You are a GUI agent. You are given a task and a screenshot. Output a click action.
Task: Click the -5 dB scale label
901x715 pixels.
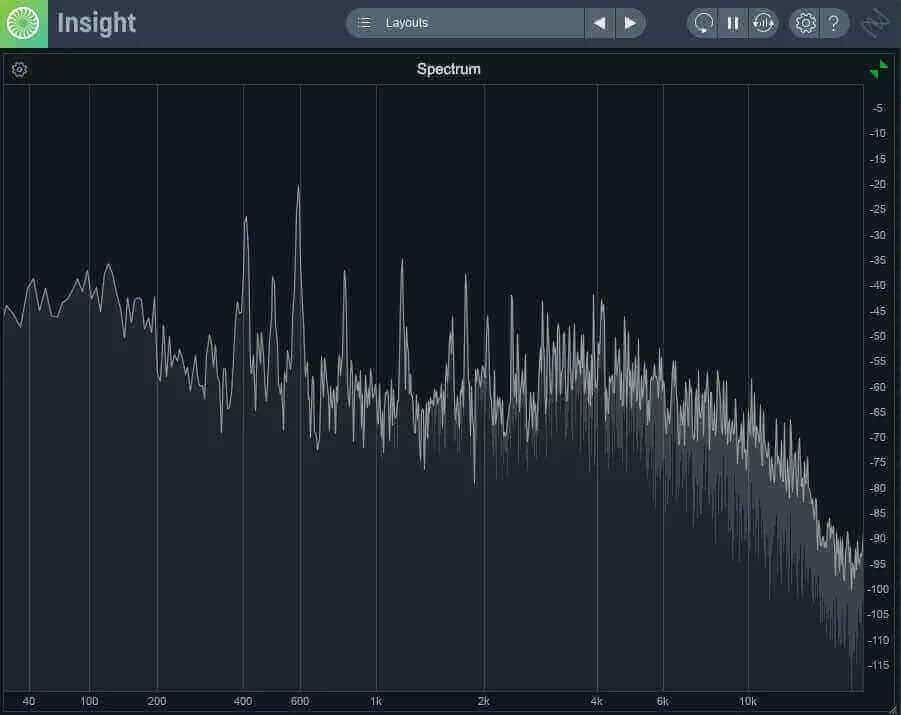coord(877,108)
